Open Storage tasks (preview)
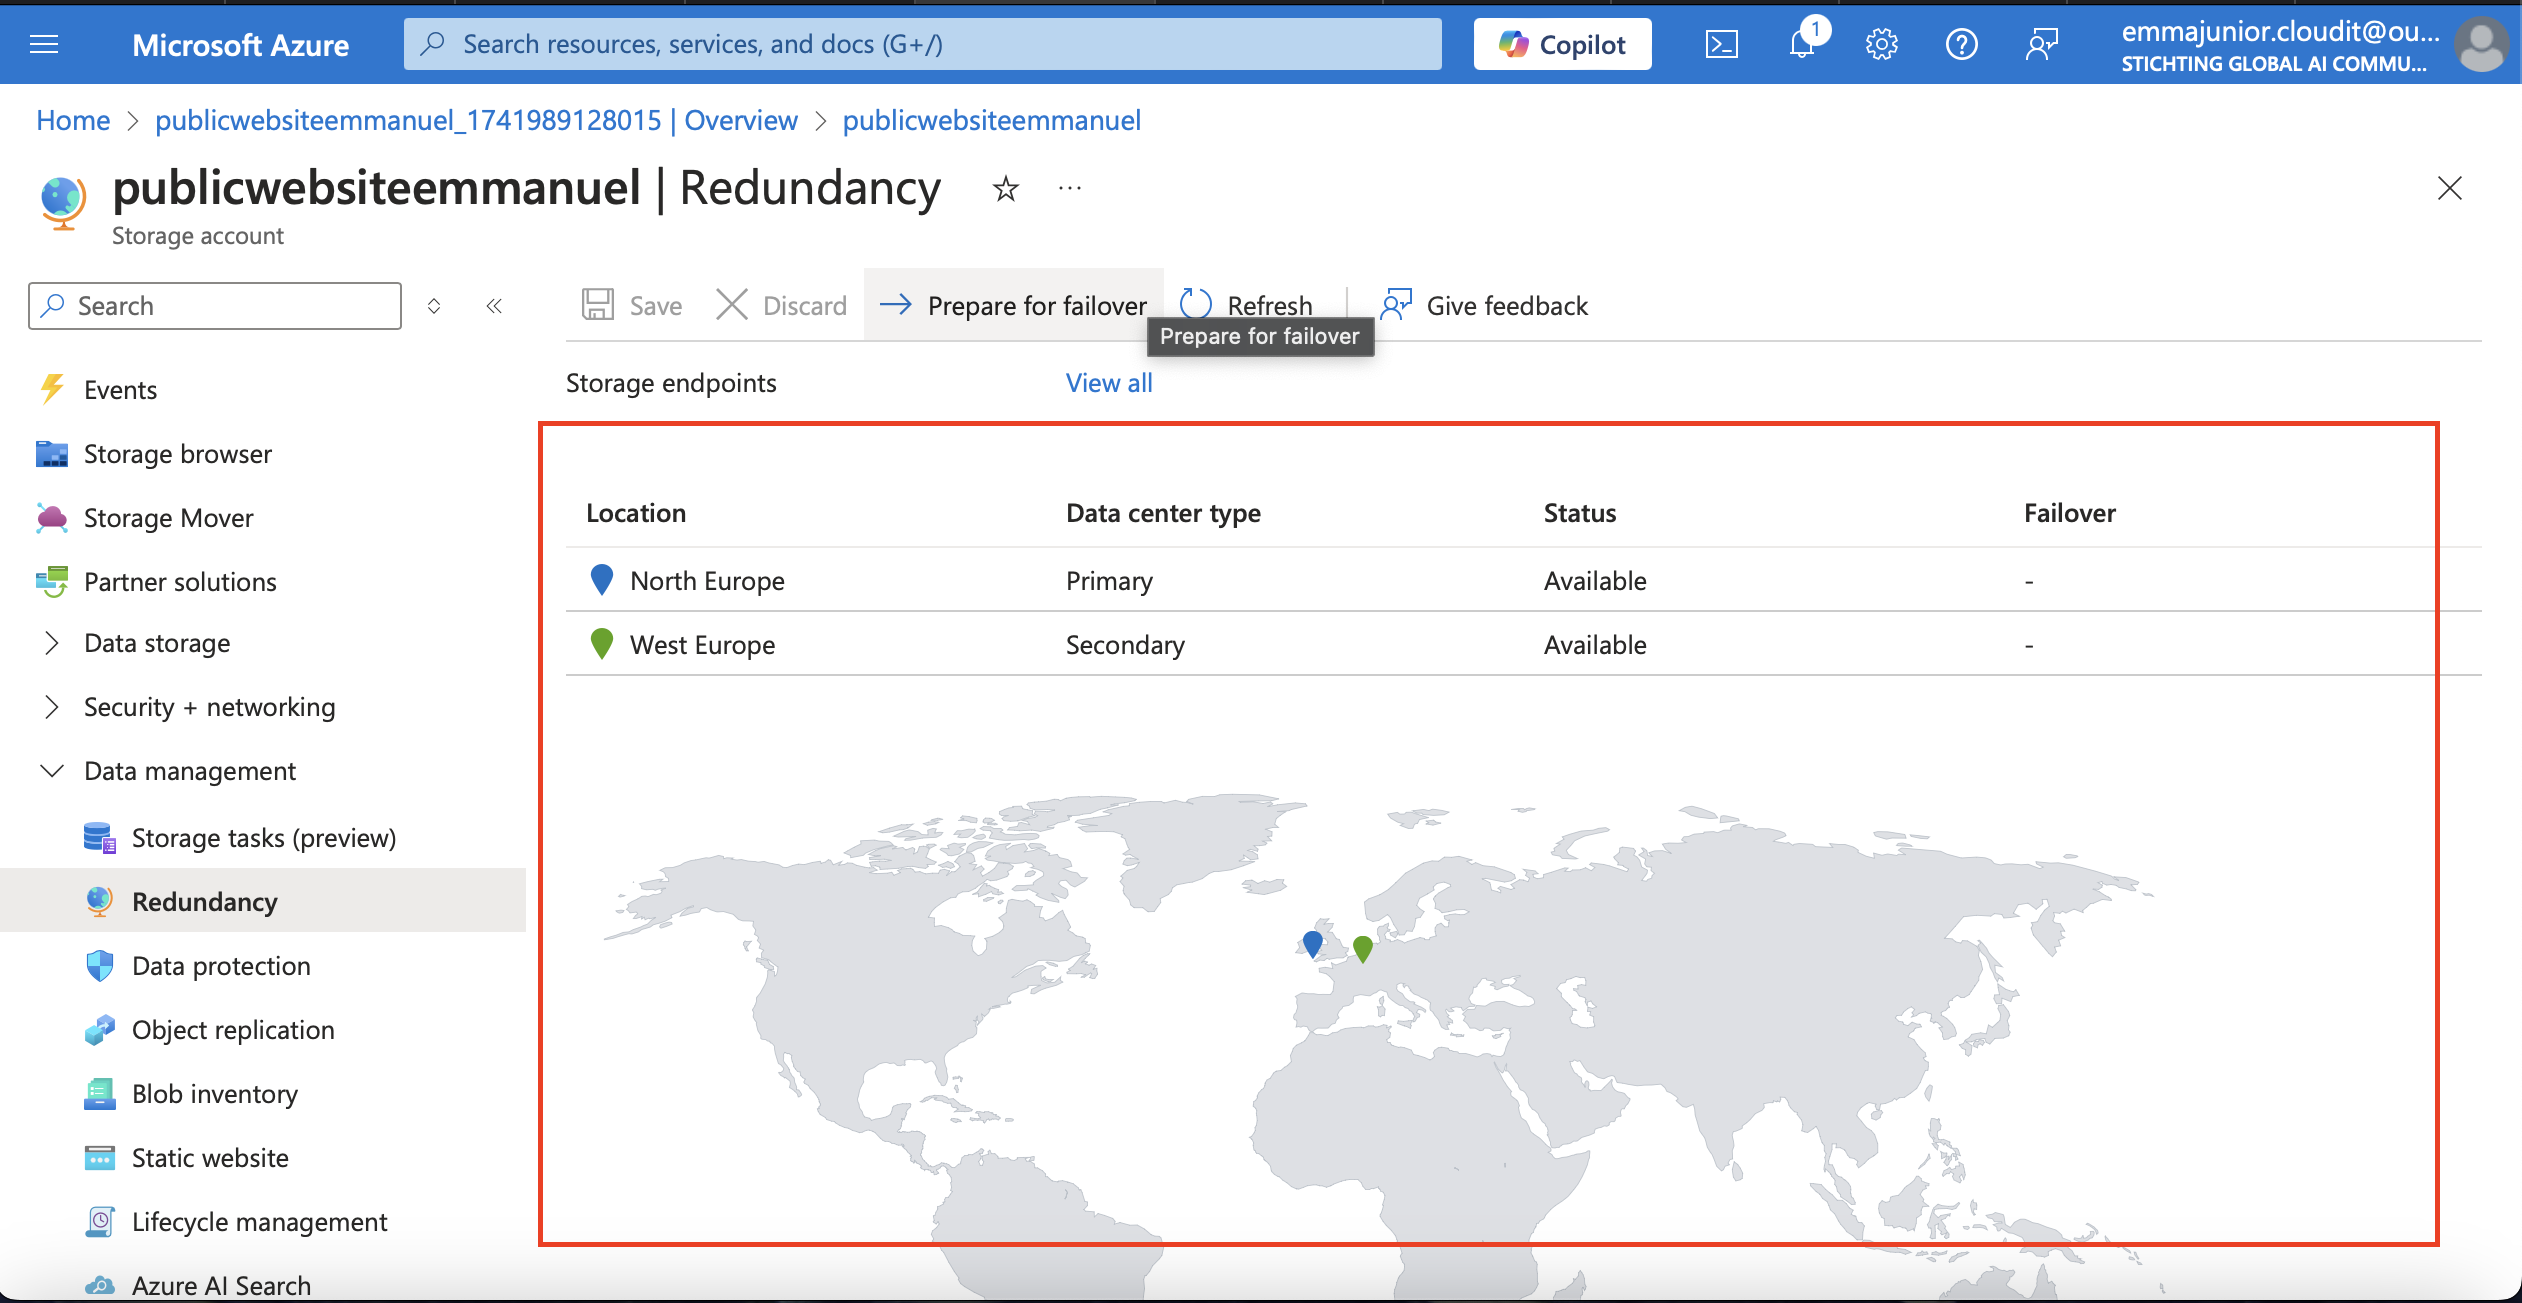The image size is (2522, 1303). (x=263, y=838)
